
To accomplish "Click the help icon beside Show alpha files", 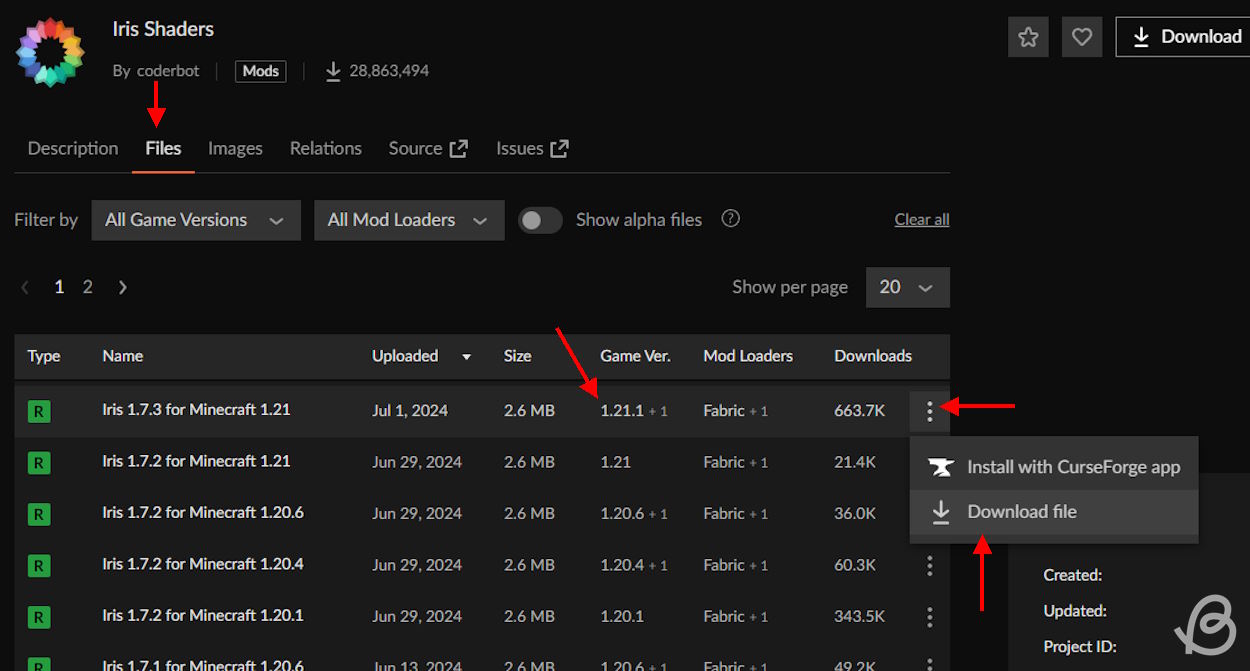I will point(731,219).
